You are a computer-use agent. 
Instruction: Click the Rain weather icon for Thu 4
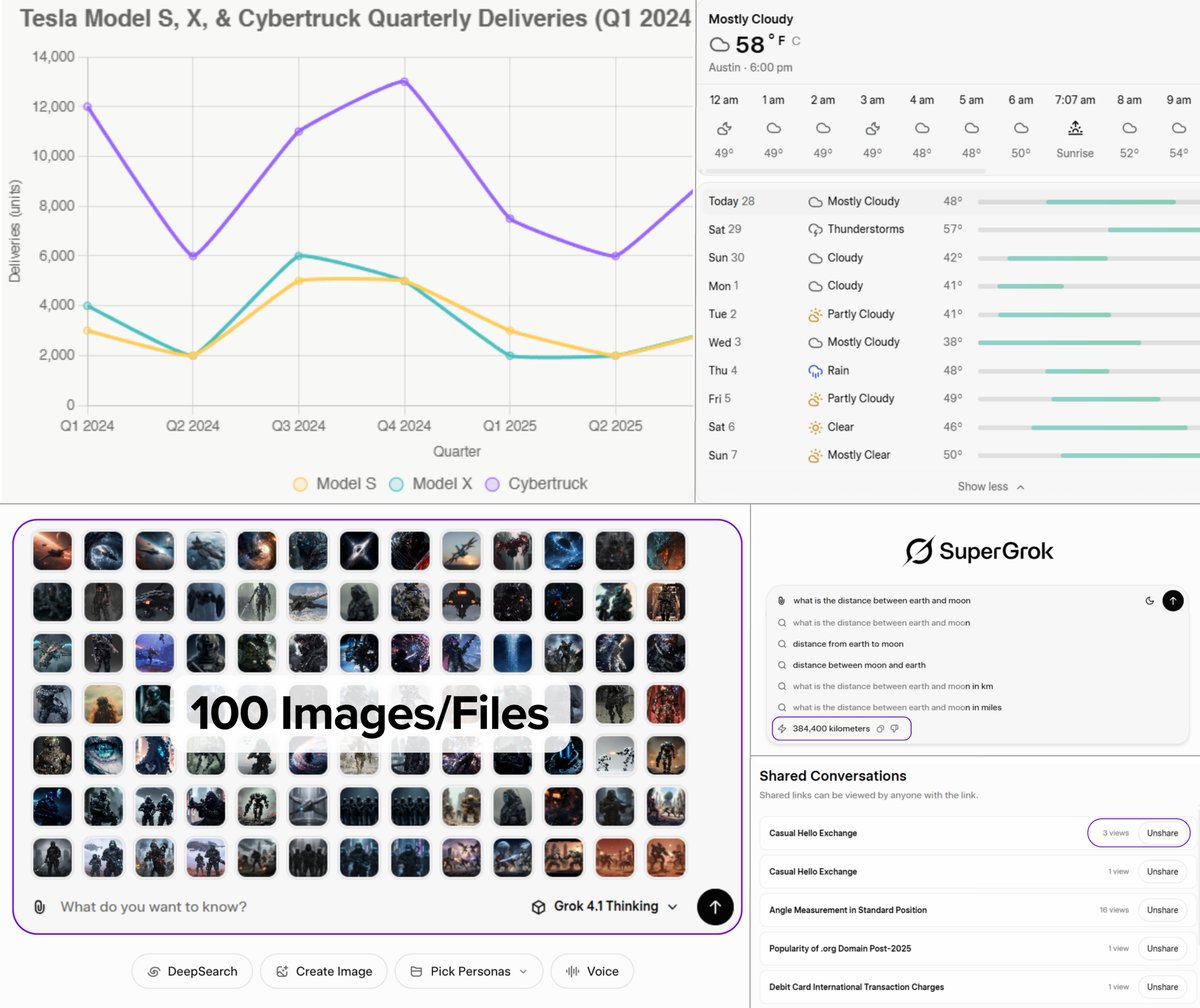815,370
